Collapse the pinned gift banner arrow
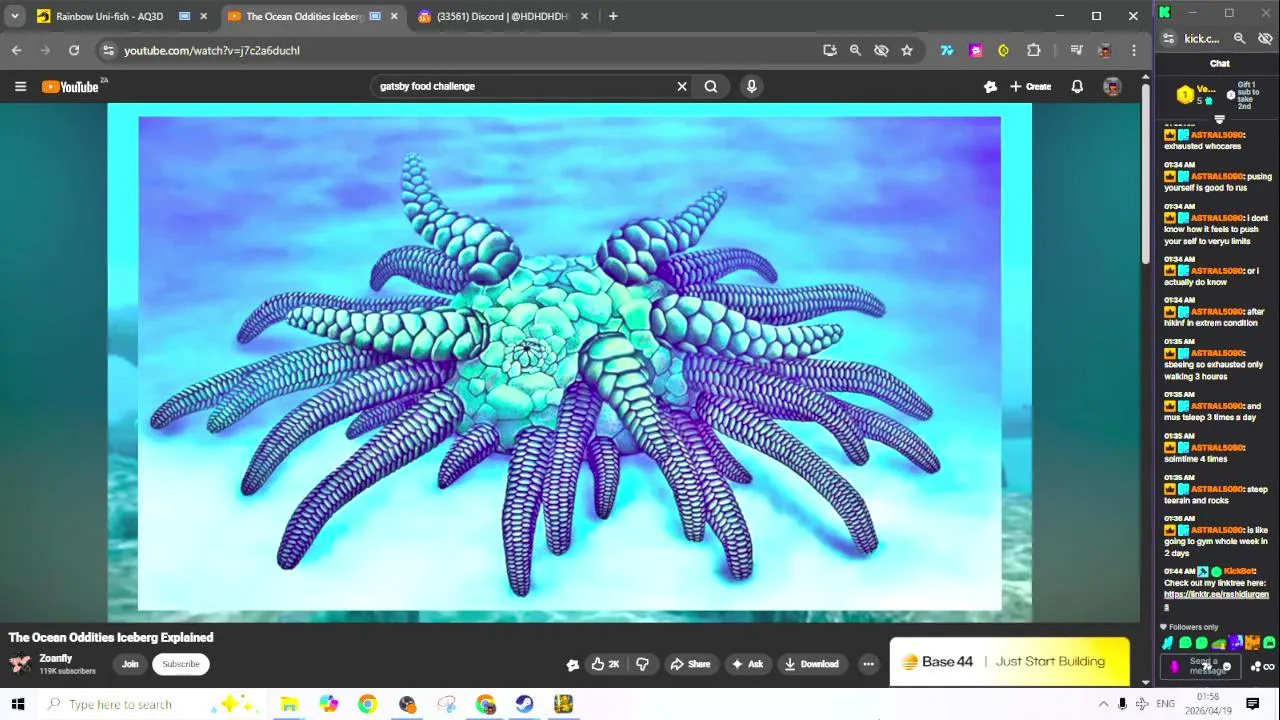 pos(1219,120)
